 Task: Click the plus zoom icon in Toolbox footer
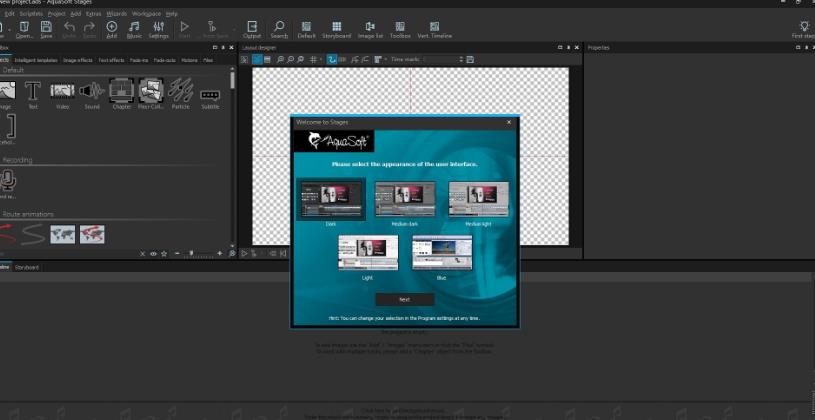pyautogui.click(x=219, y=254)
